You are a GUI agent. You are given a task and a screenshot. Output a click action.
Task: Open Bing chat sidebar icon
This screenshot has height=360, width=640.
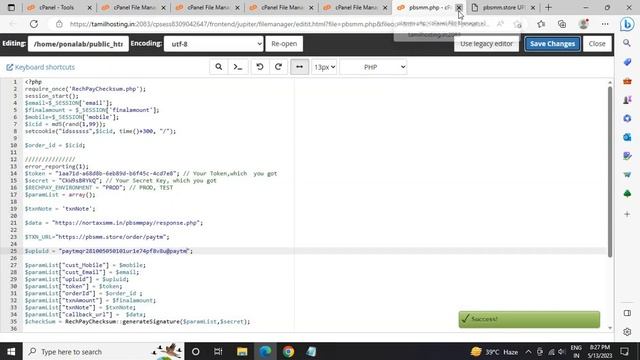click(x=627, y=24)
